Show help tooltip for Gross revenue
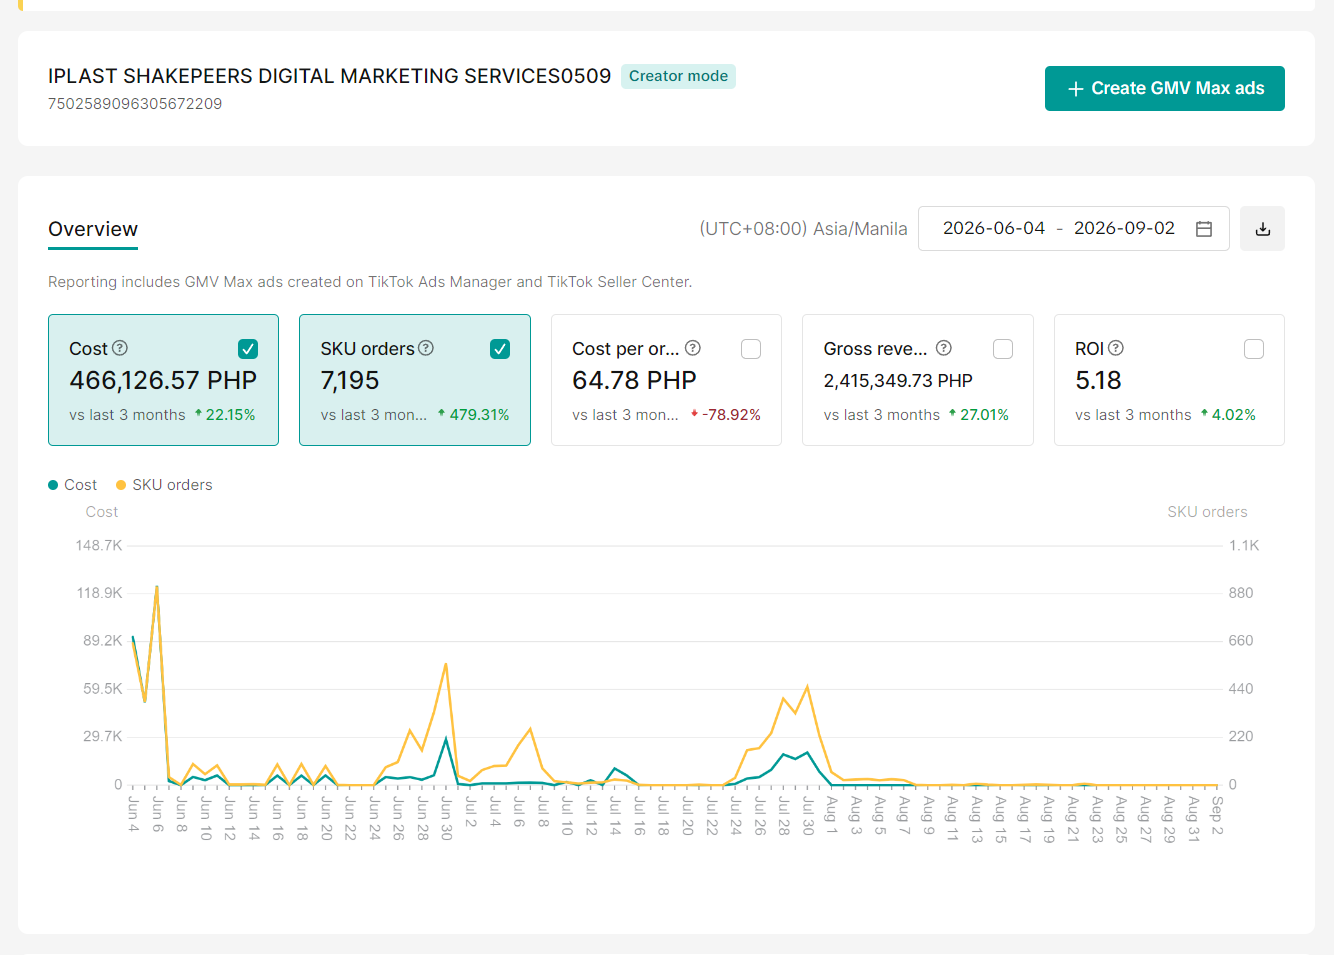 [944, 348]
